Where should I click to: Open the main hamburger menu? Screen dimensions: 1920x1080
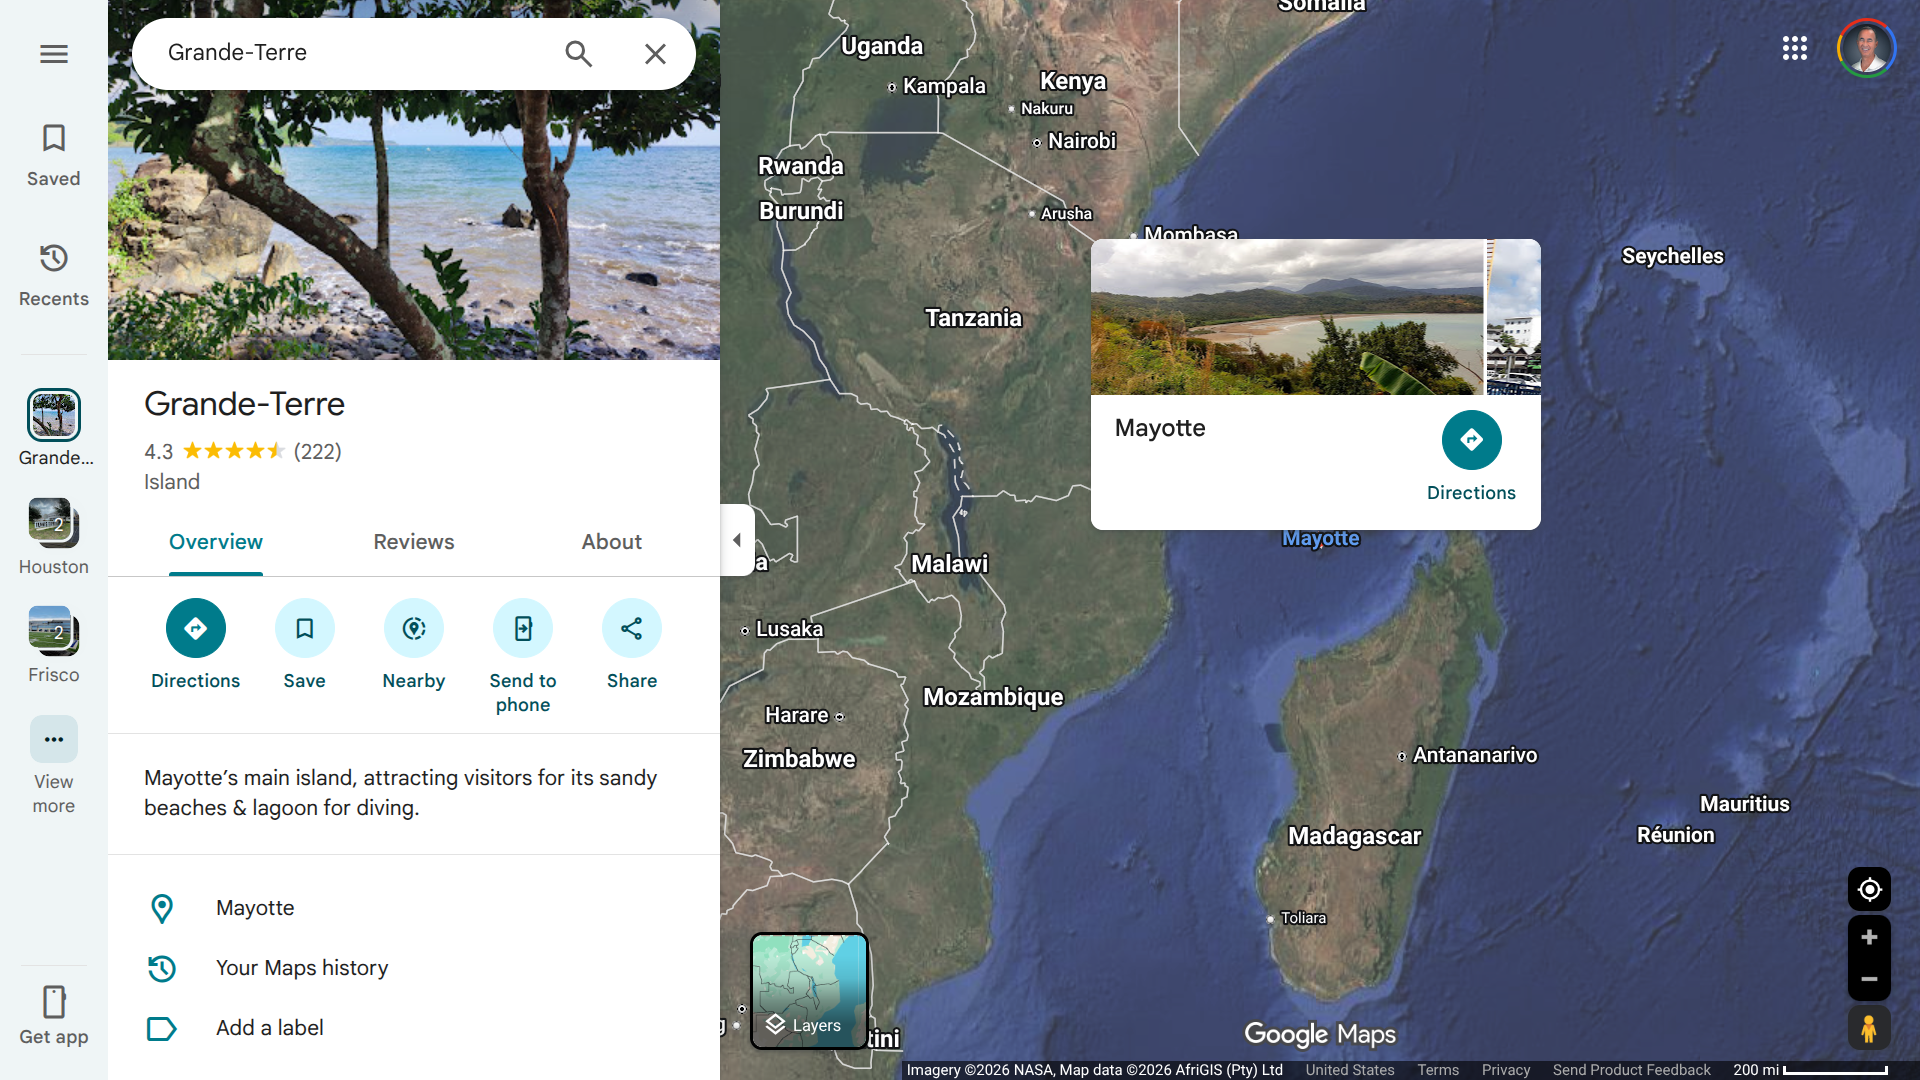click(x=54, y=54)
